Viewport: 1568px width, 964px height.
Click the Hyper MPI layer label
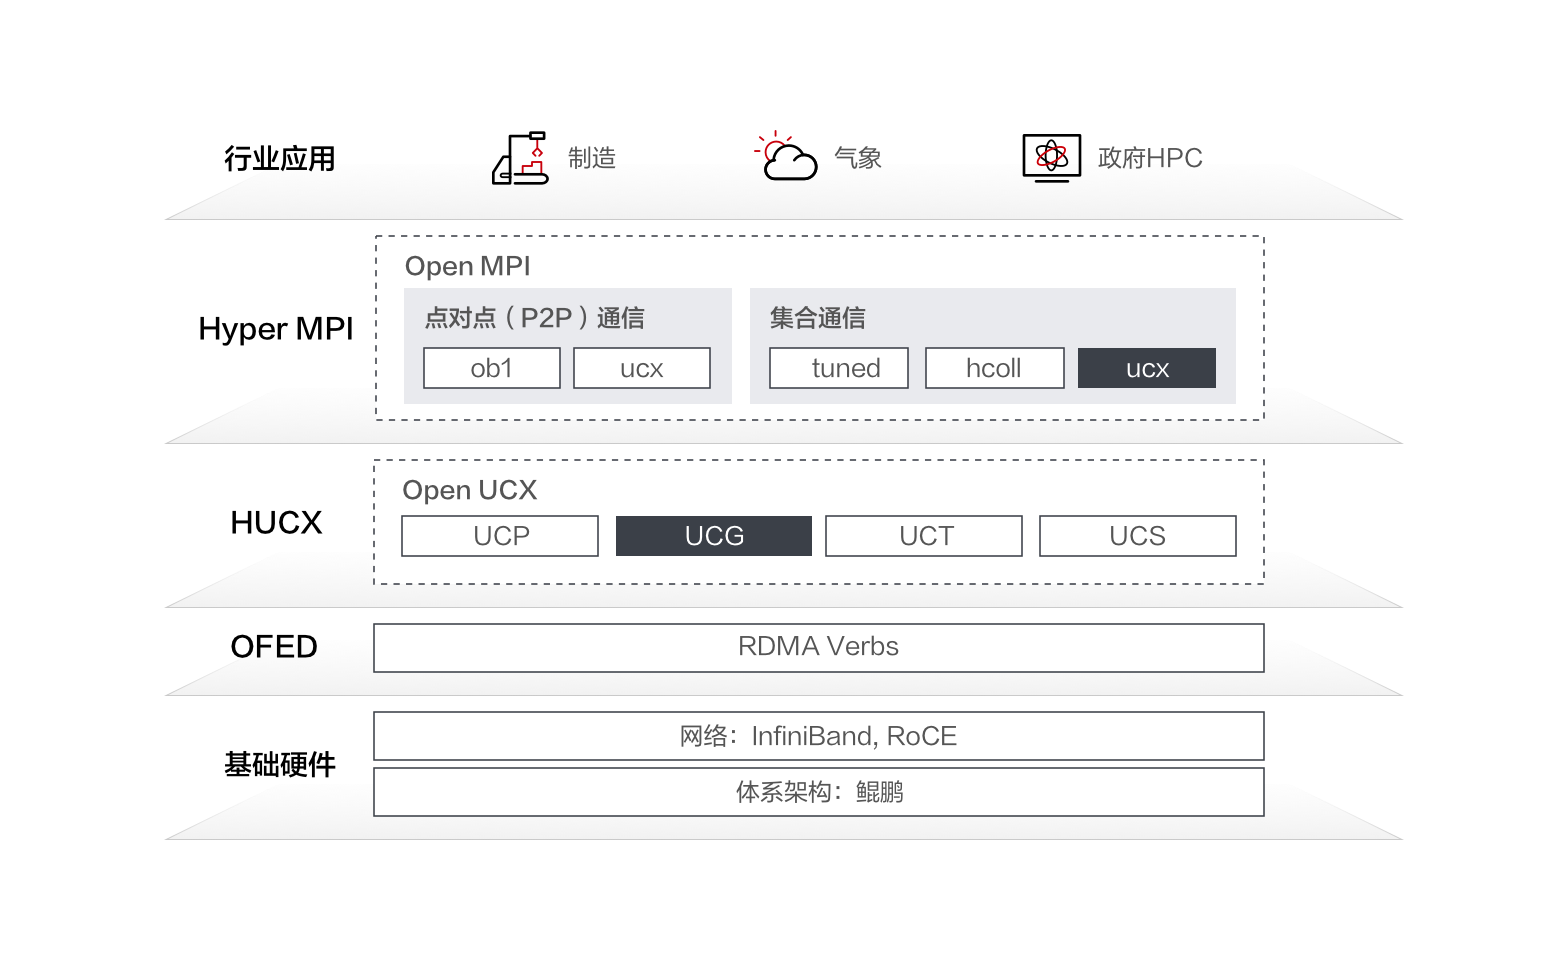tap(276, 329)
